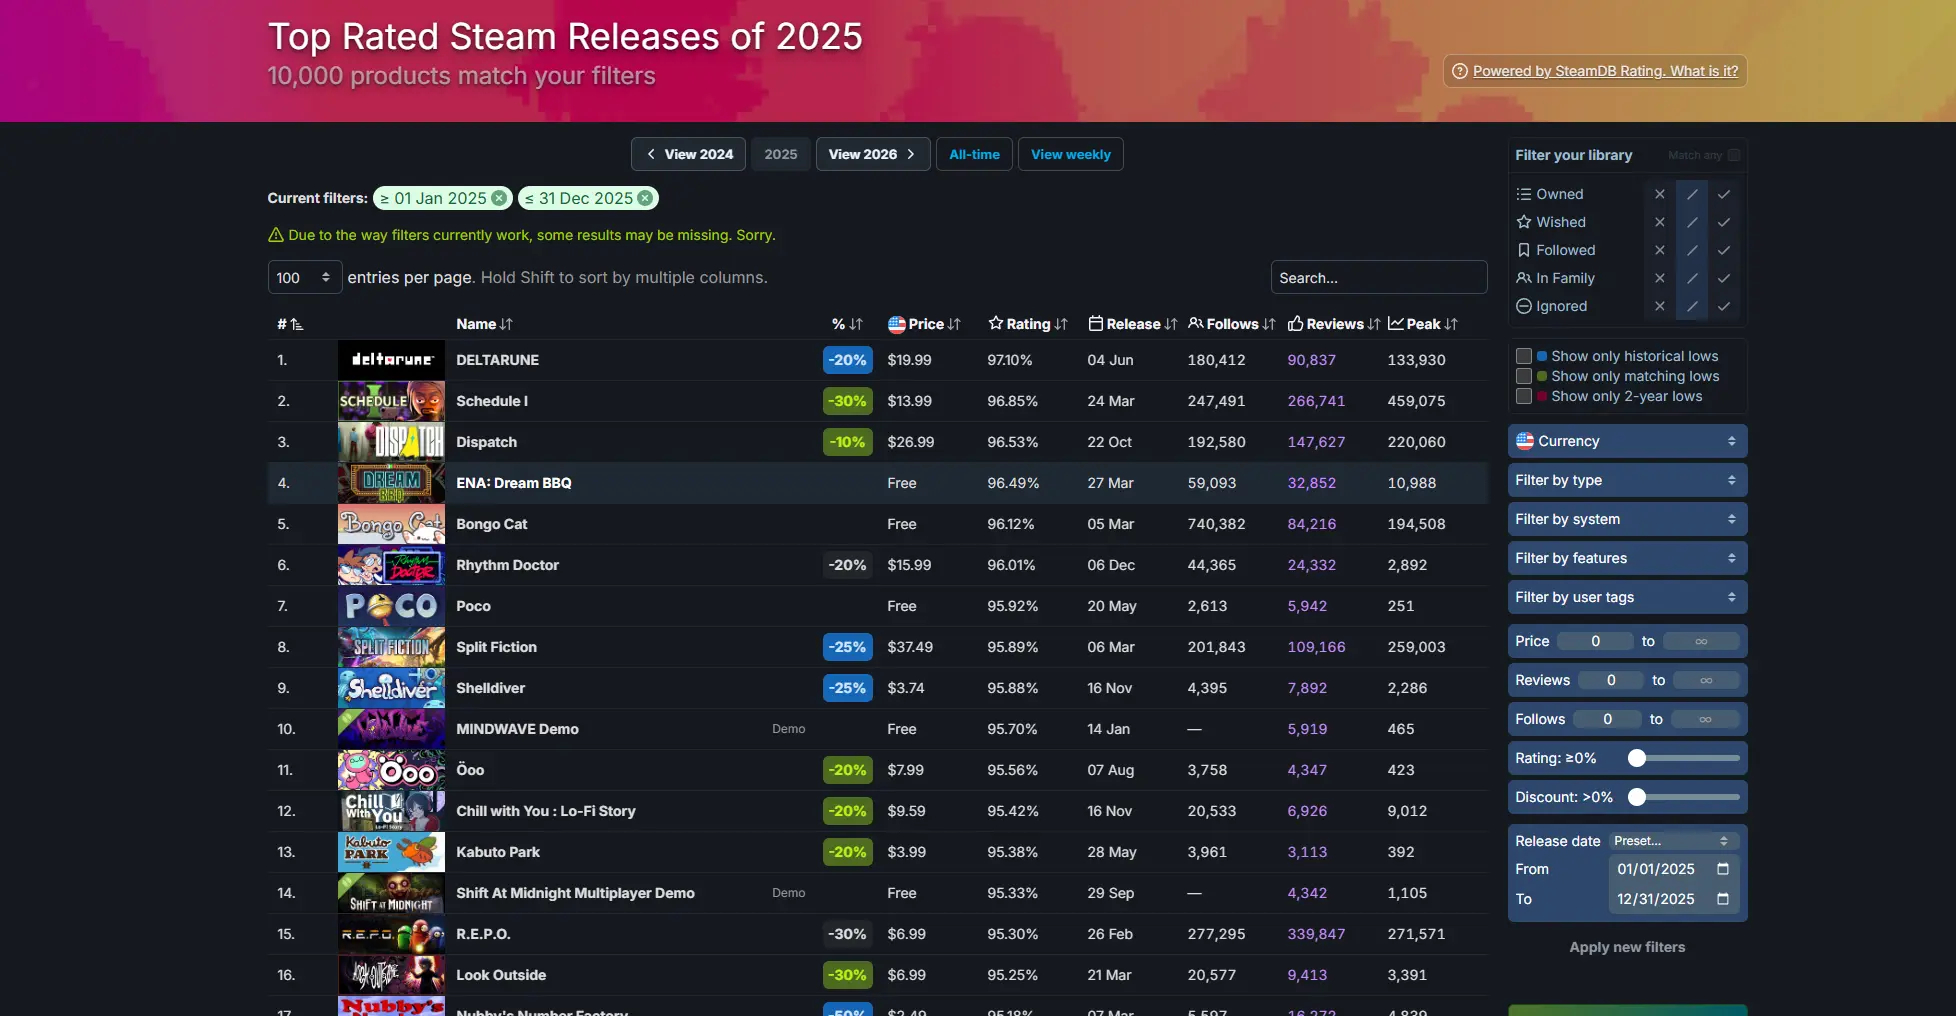
Task: Click the In Family people icon
Action: click(x=1524, y=278)
